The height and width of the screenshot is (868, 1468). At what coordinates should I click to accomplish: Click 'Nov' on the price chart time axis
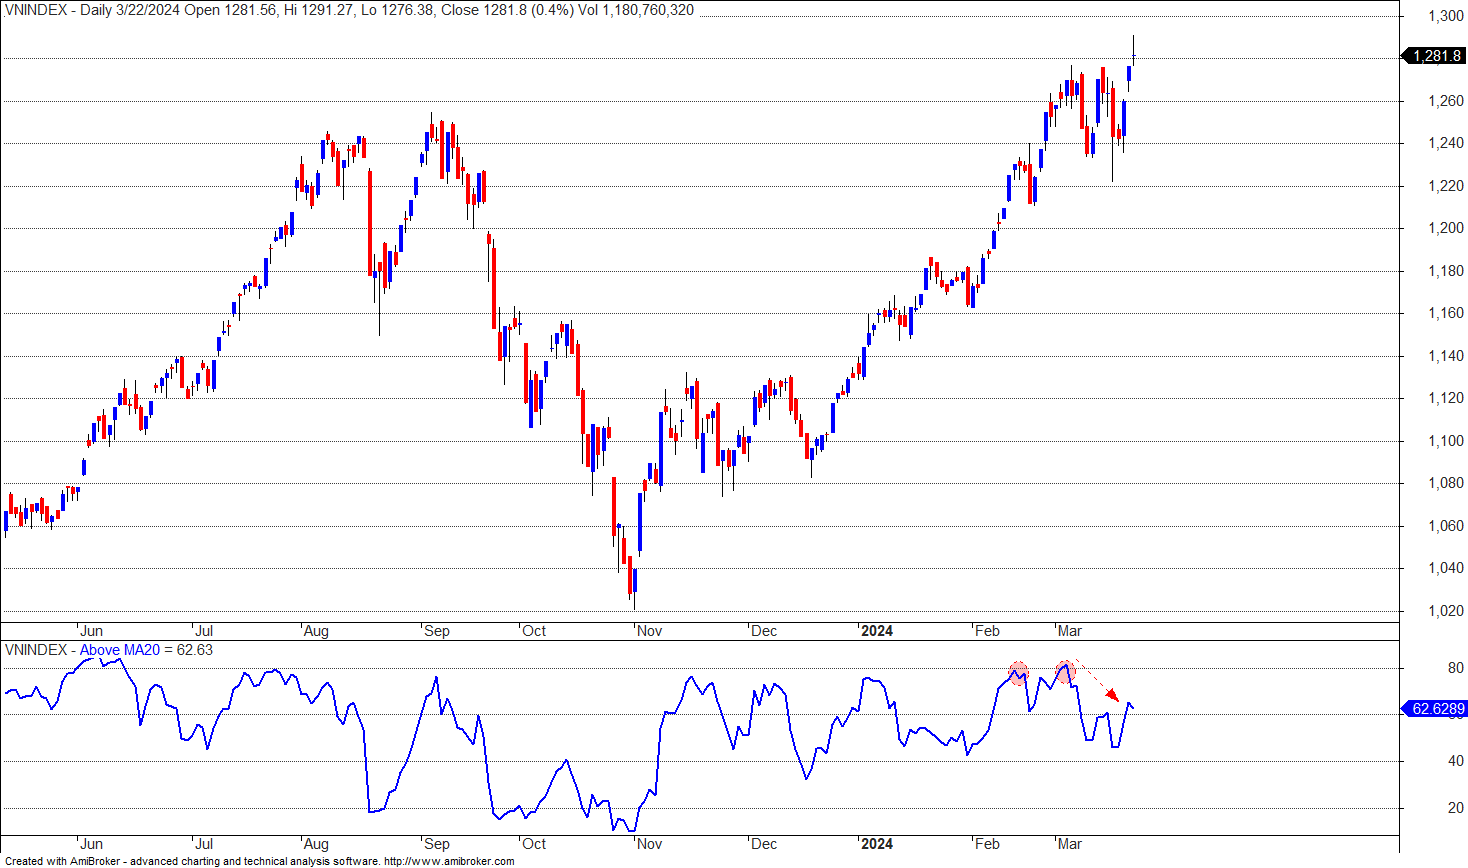click(649, 631)
